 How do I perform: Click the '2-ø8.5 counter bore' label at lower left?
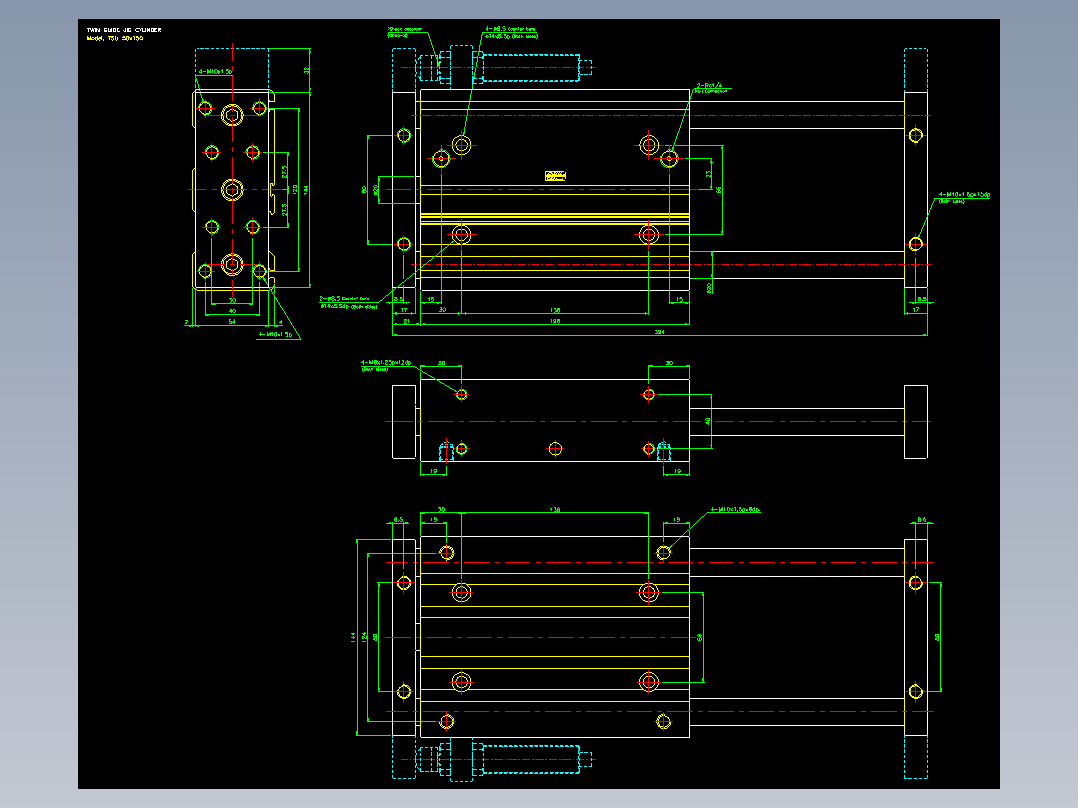(344, 298)
